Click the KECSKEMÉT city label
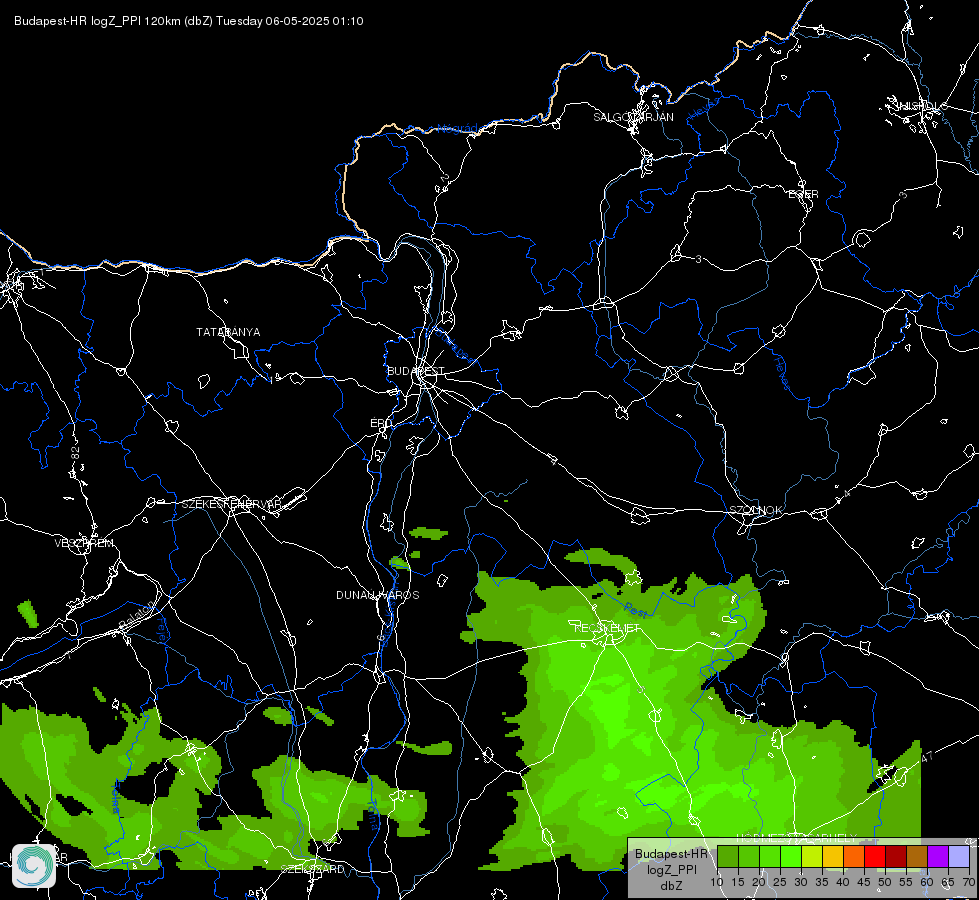Image resolution: width=979 pixels, height=900 pixels. (607, 628)
